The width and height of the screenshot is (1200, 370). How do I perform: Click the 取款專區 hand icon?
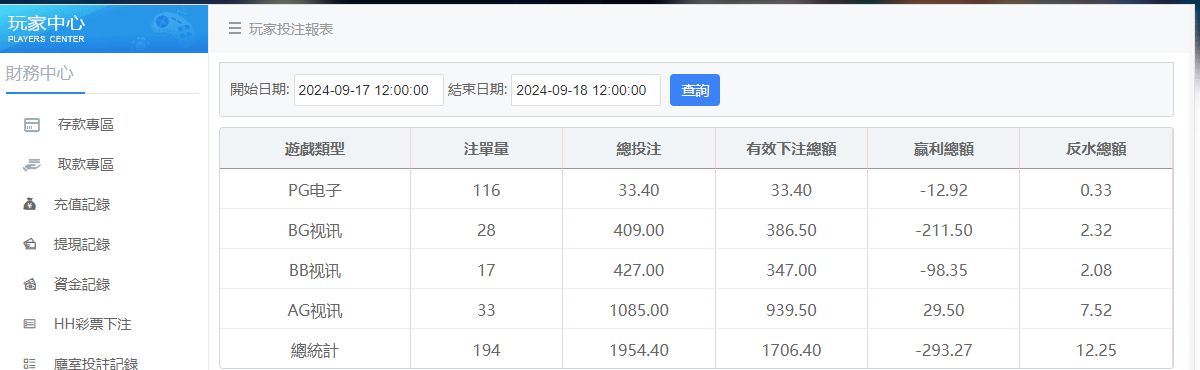[32, 165]
